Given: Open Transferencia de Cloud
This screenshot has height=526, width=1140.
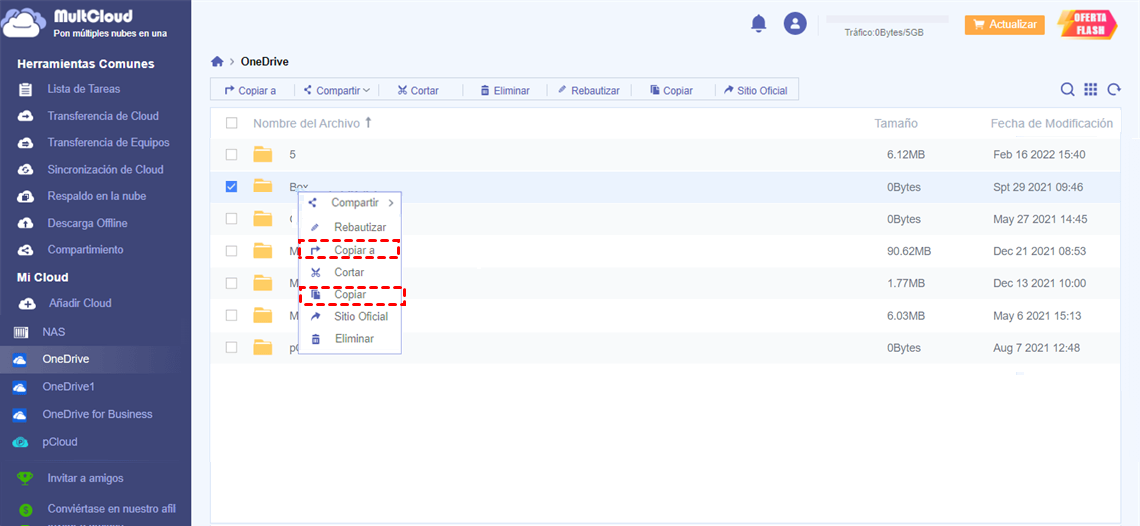Looking at the screenshot, I should (103, 116).
